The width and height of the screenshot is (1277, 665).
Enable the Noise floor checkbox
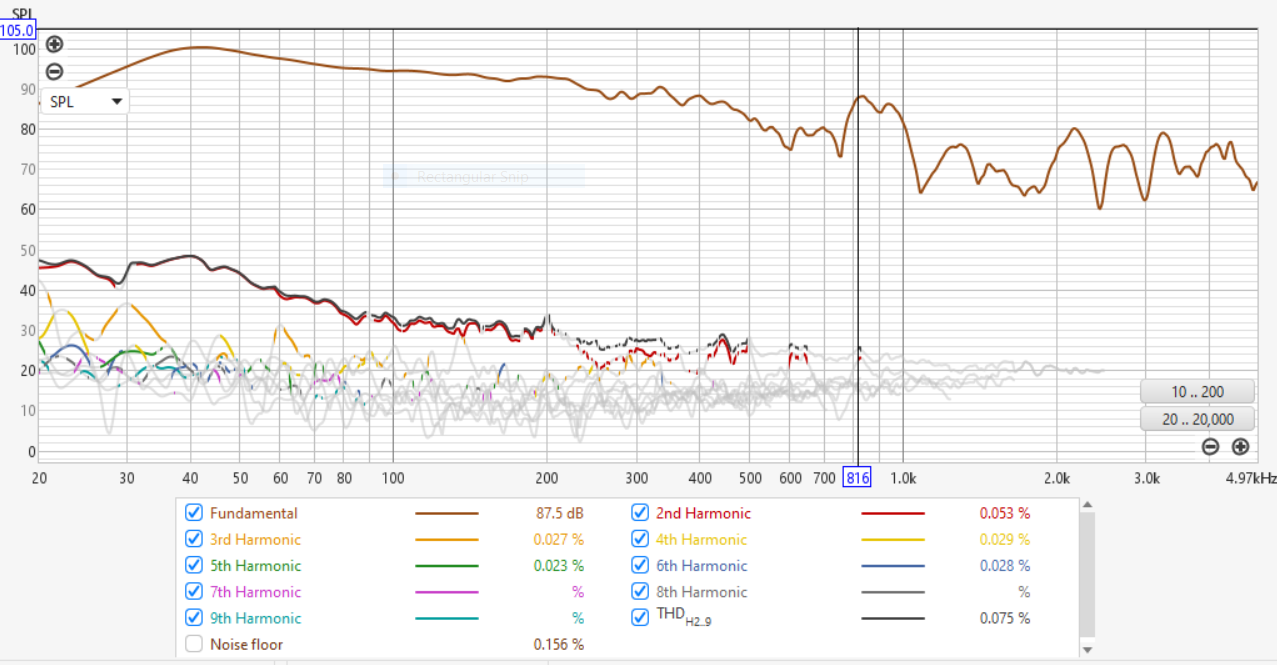[x=194, y=644]
